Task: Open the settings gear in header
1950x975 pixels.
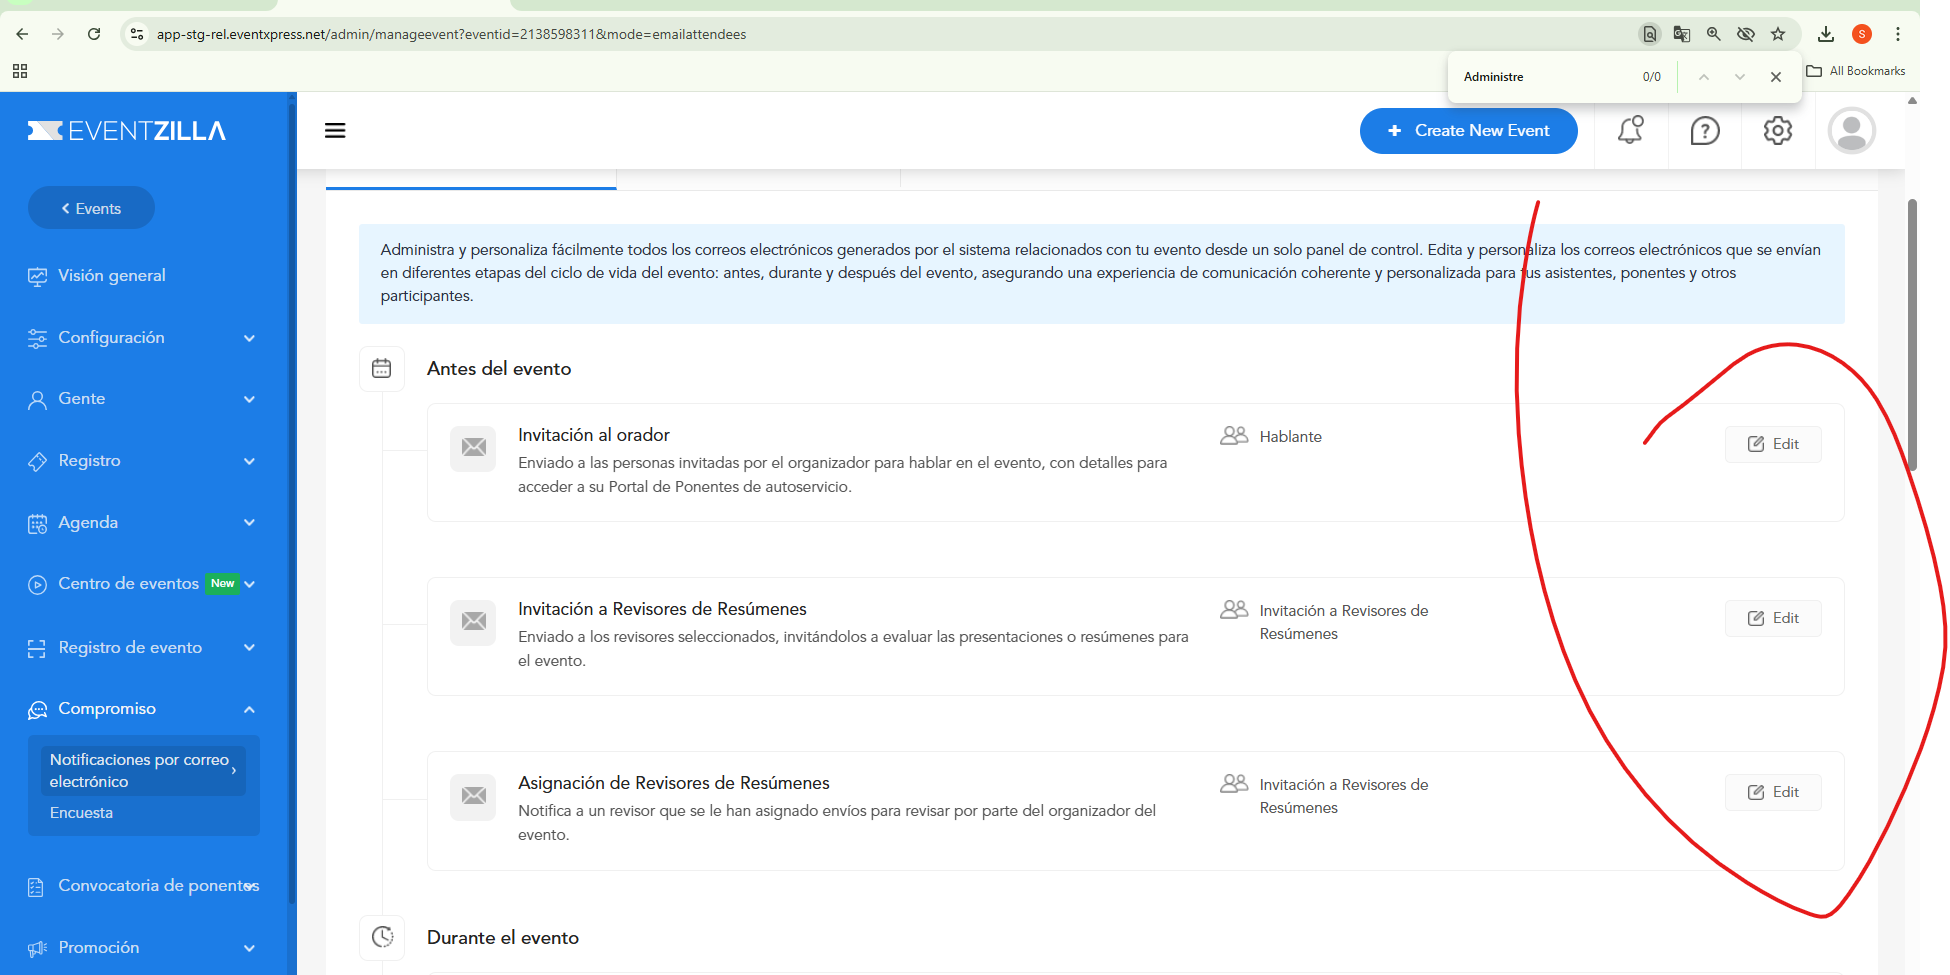Action: click(x=1778, y=130)
